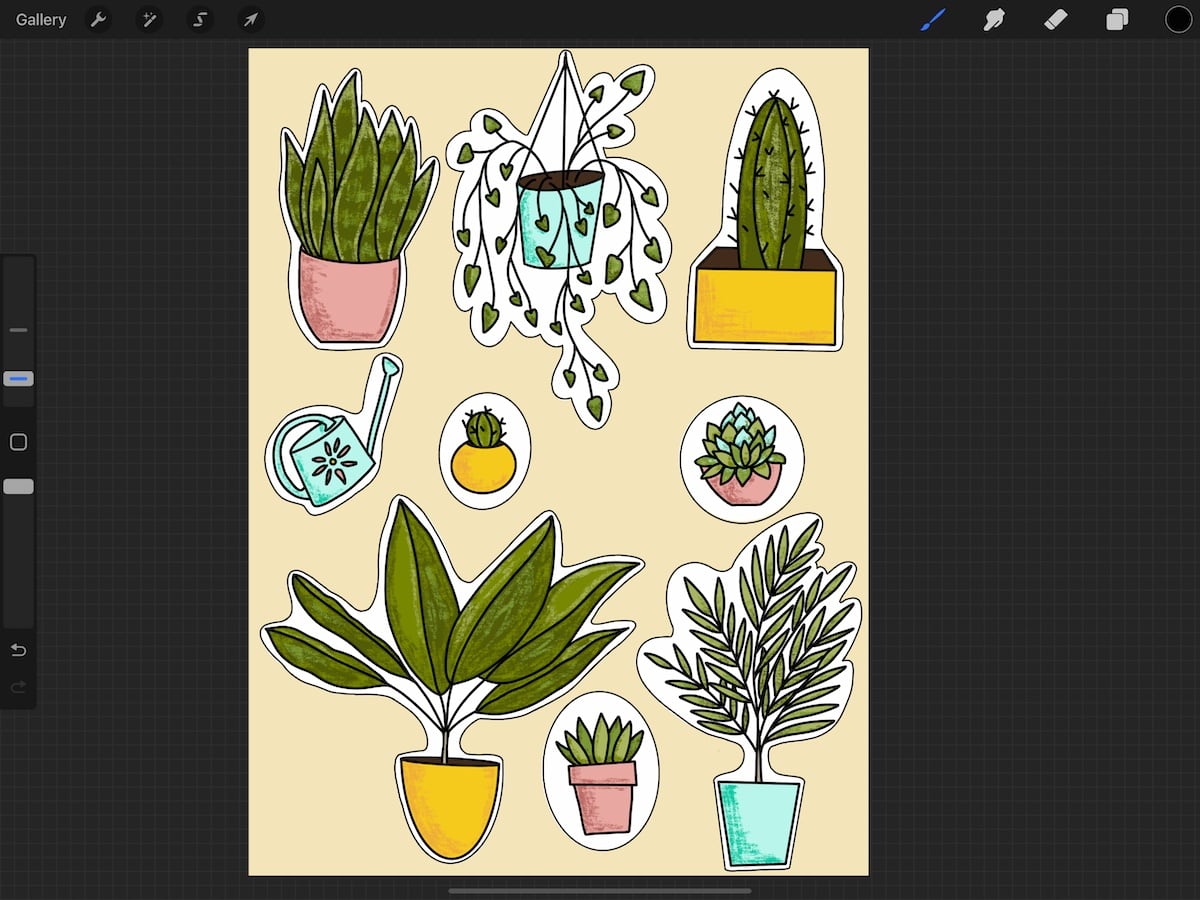1200x900 pixels.
Task: Redo the undone action
Action: (x=17, y=687)
